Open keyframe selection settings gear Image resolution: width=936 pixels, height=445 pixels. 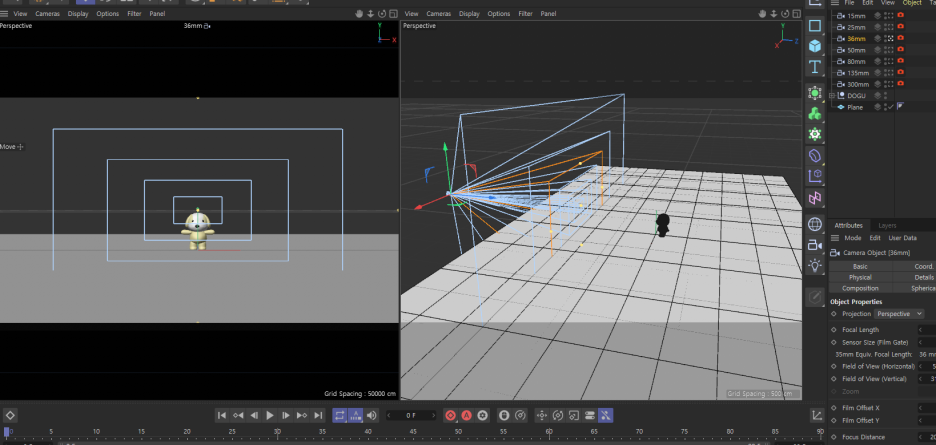point(483,415)
